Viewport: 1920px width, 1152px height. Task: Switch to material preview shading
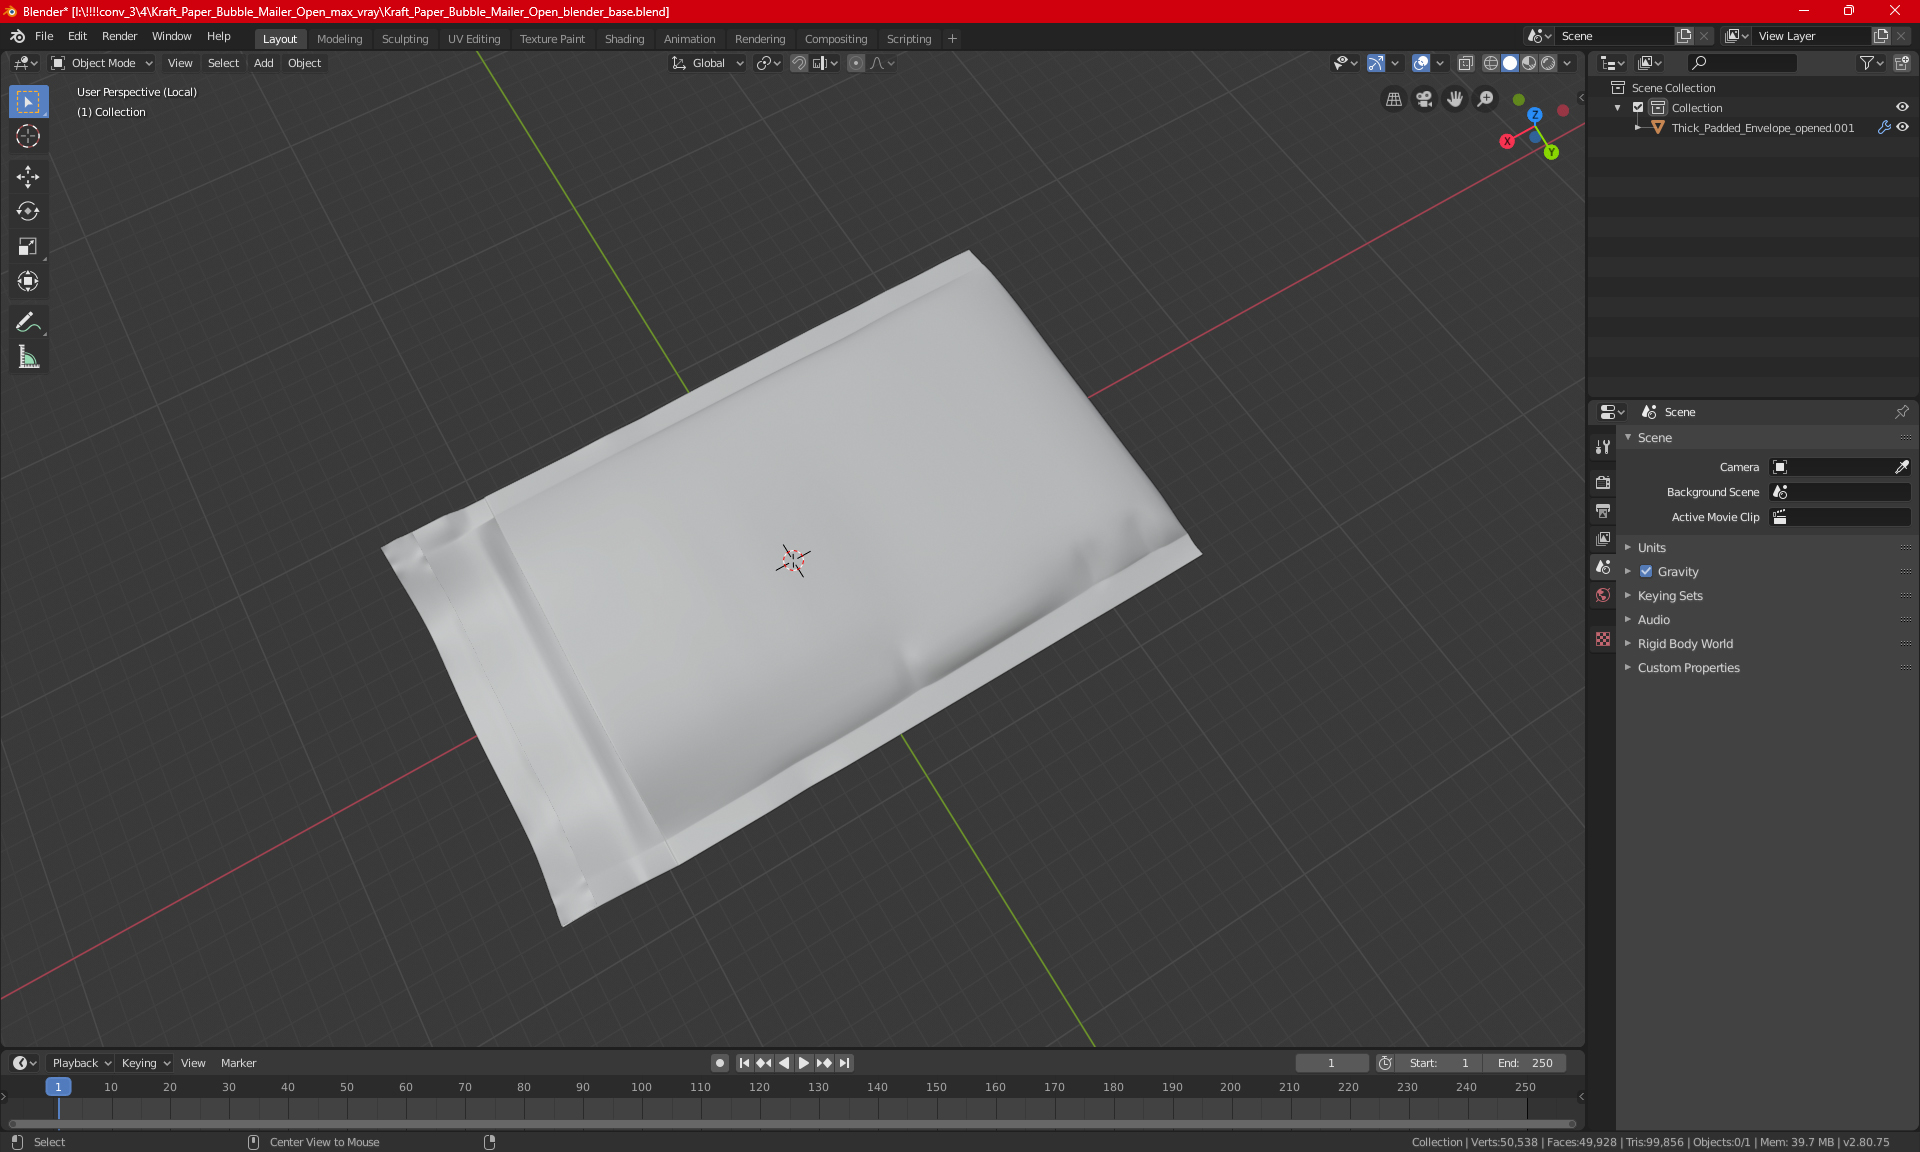click(x=1529, y=63)
